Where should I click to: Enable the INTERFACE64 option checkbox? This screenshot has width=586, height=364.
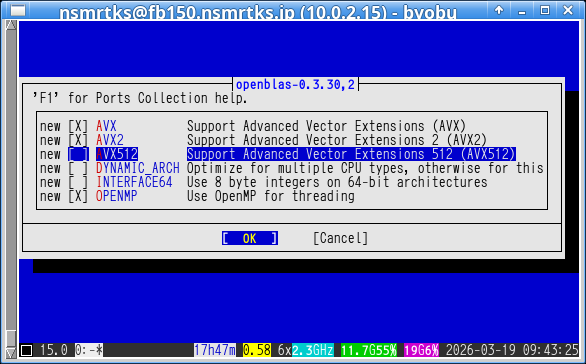coord(78,182)
